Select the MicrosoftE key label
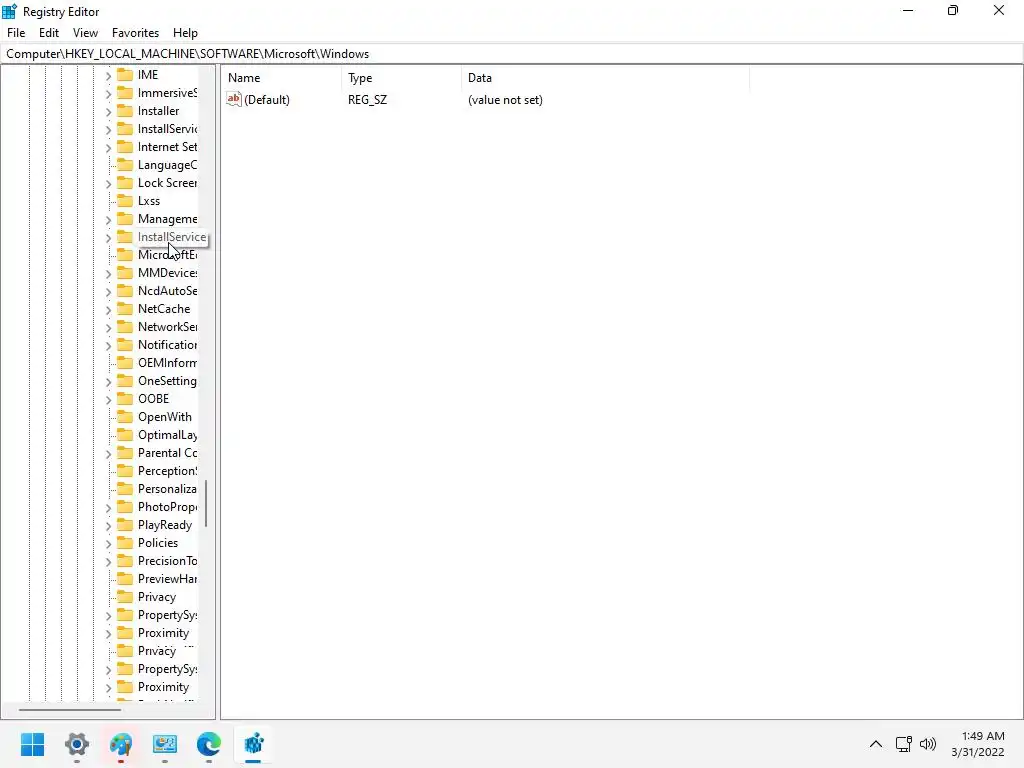Image resolution: width=1024 pixels, height=768 pixels. pyautogui.click(x=167, y=255)
